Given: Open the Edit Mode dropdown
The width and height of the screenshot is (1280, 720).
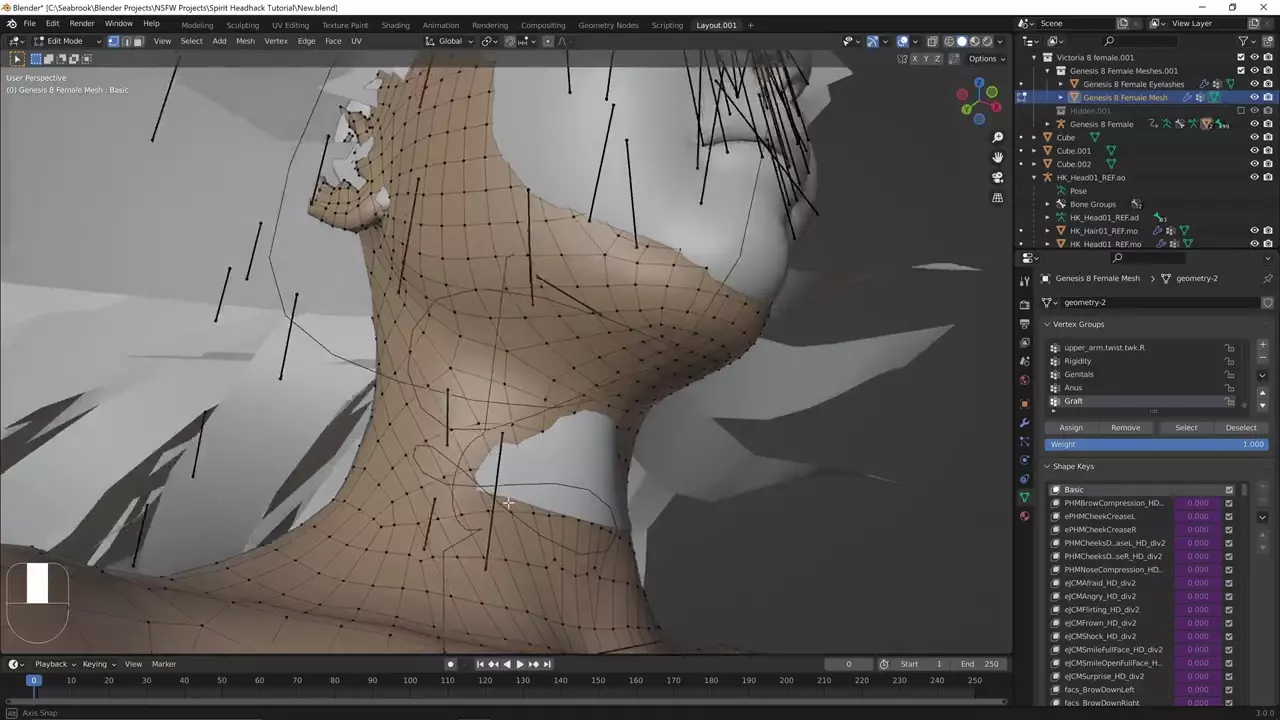Looking at the screenshot, I should (66, 41).
